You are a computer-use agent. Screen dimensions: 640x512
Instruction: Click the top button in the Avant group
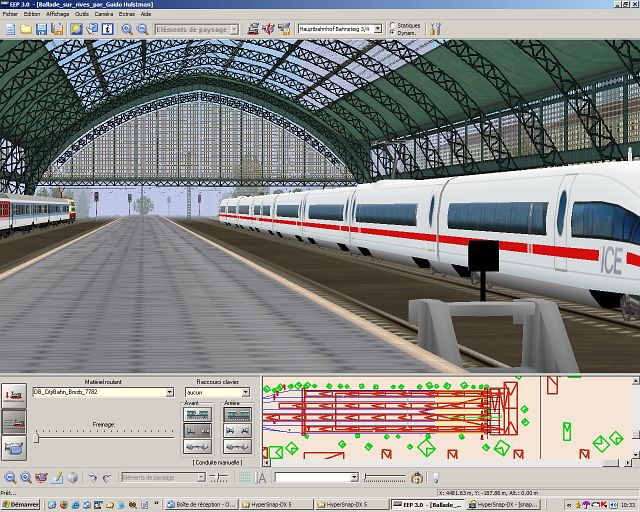coord(198,414)
